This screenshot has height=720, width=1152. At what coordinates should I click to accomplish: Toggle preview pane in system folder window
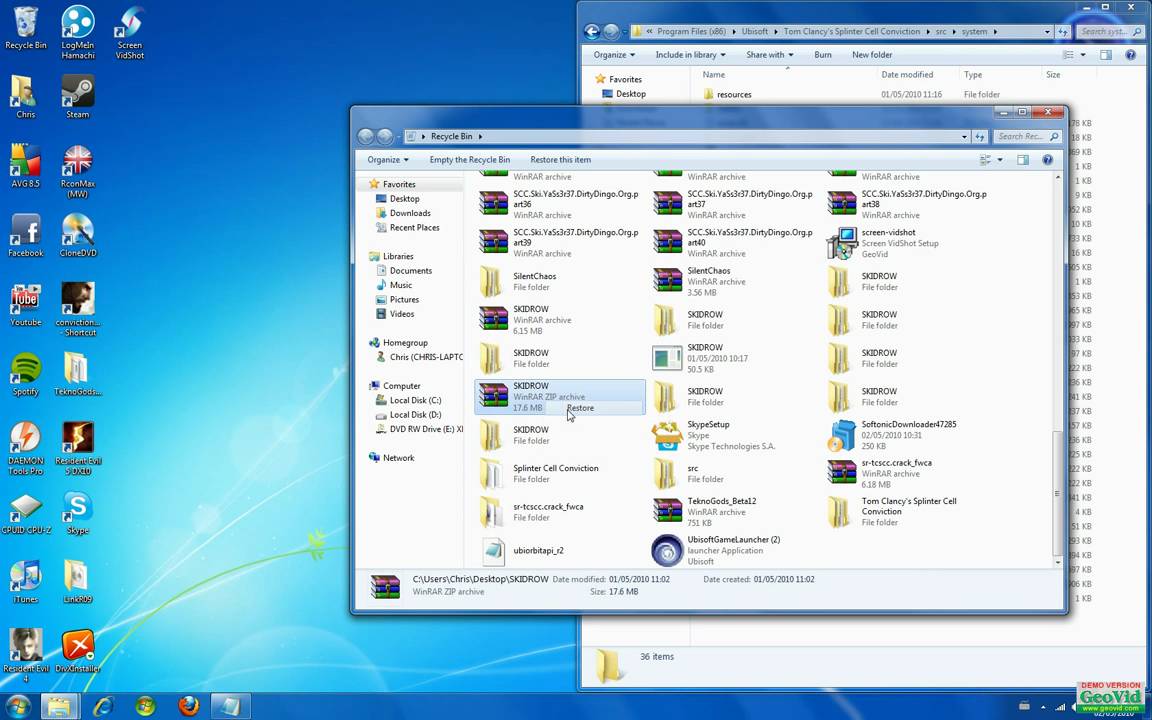click(1106, 55)
